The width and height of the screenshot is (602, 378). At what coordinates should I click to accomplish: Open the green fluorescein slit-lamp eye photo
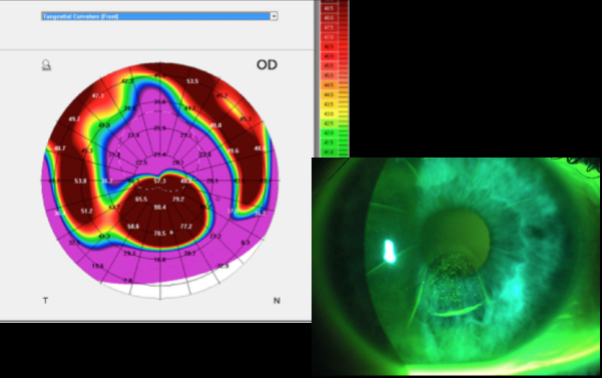pos(456,266)
